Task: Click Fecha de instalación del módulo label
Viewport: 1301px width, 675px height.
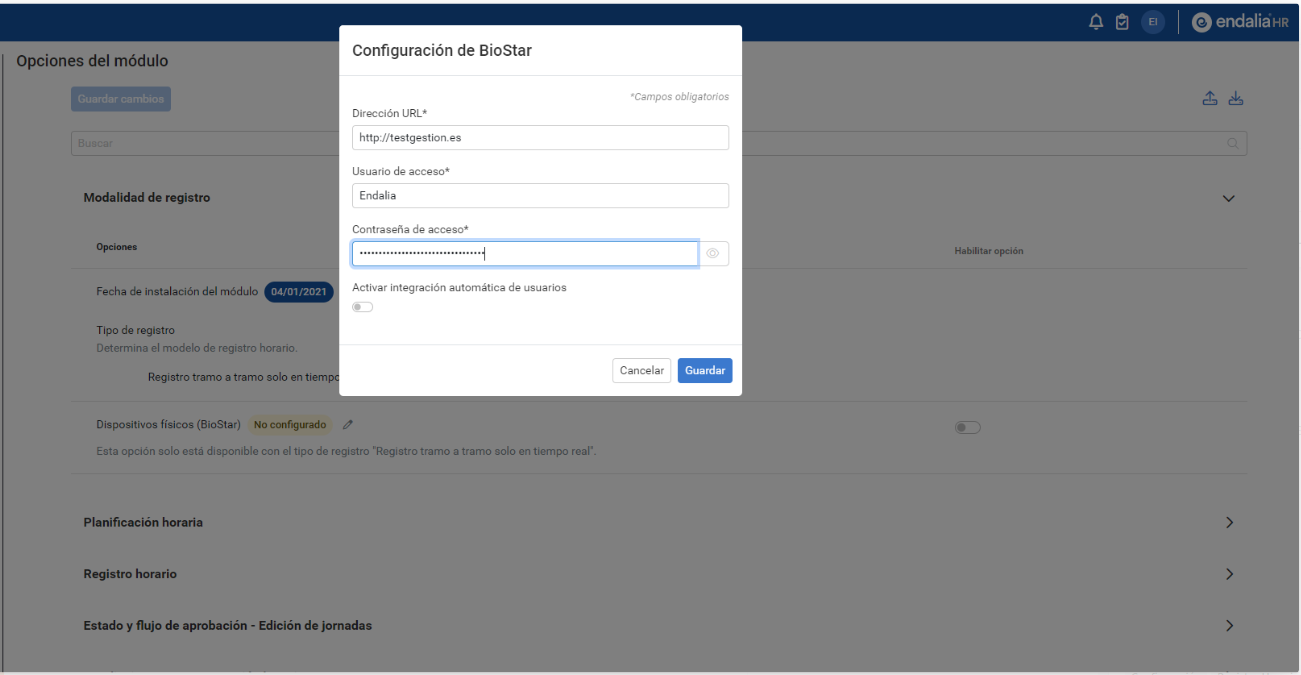Action: [x=177, y=292]
